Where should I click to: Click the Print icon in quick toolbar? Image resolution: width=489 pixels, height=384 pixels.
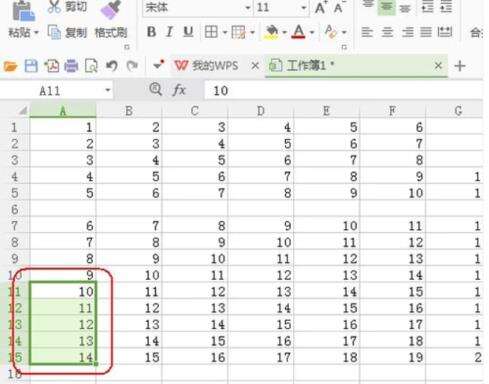(x=71, y=66)
